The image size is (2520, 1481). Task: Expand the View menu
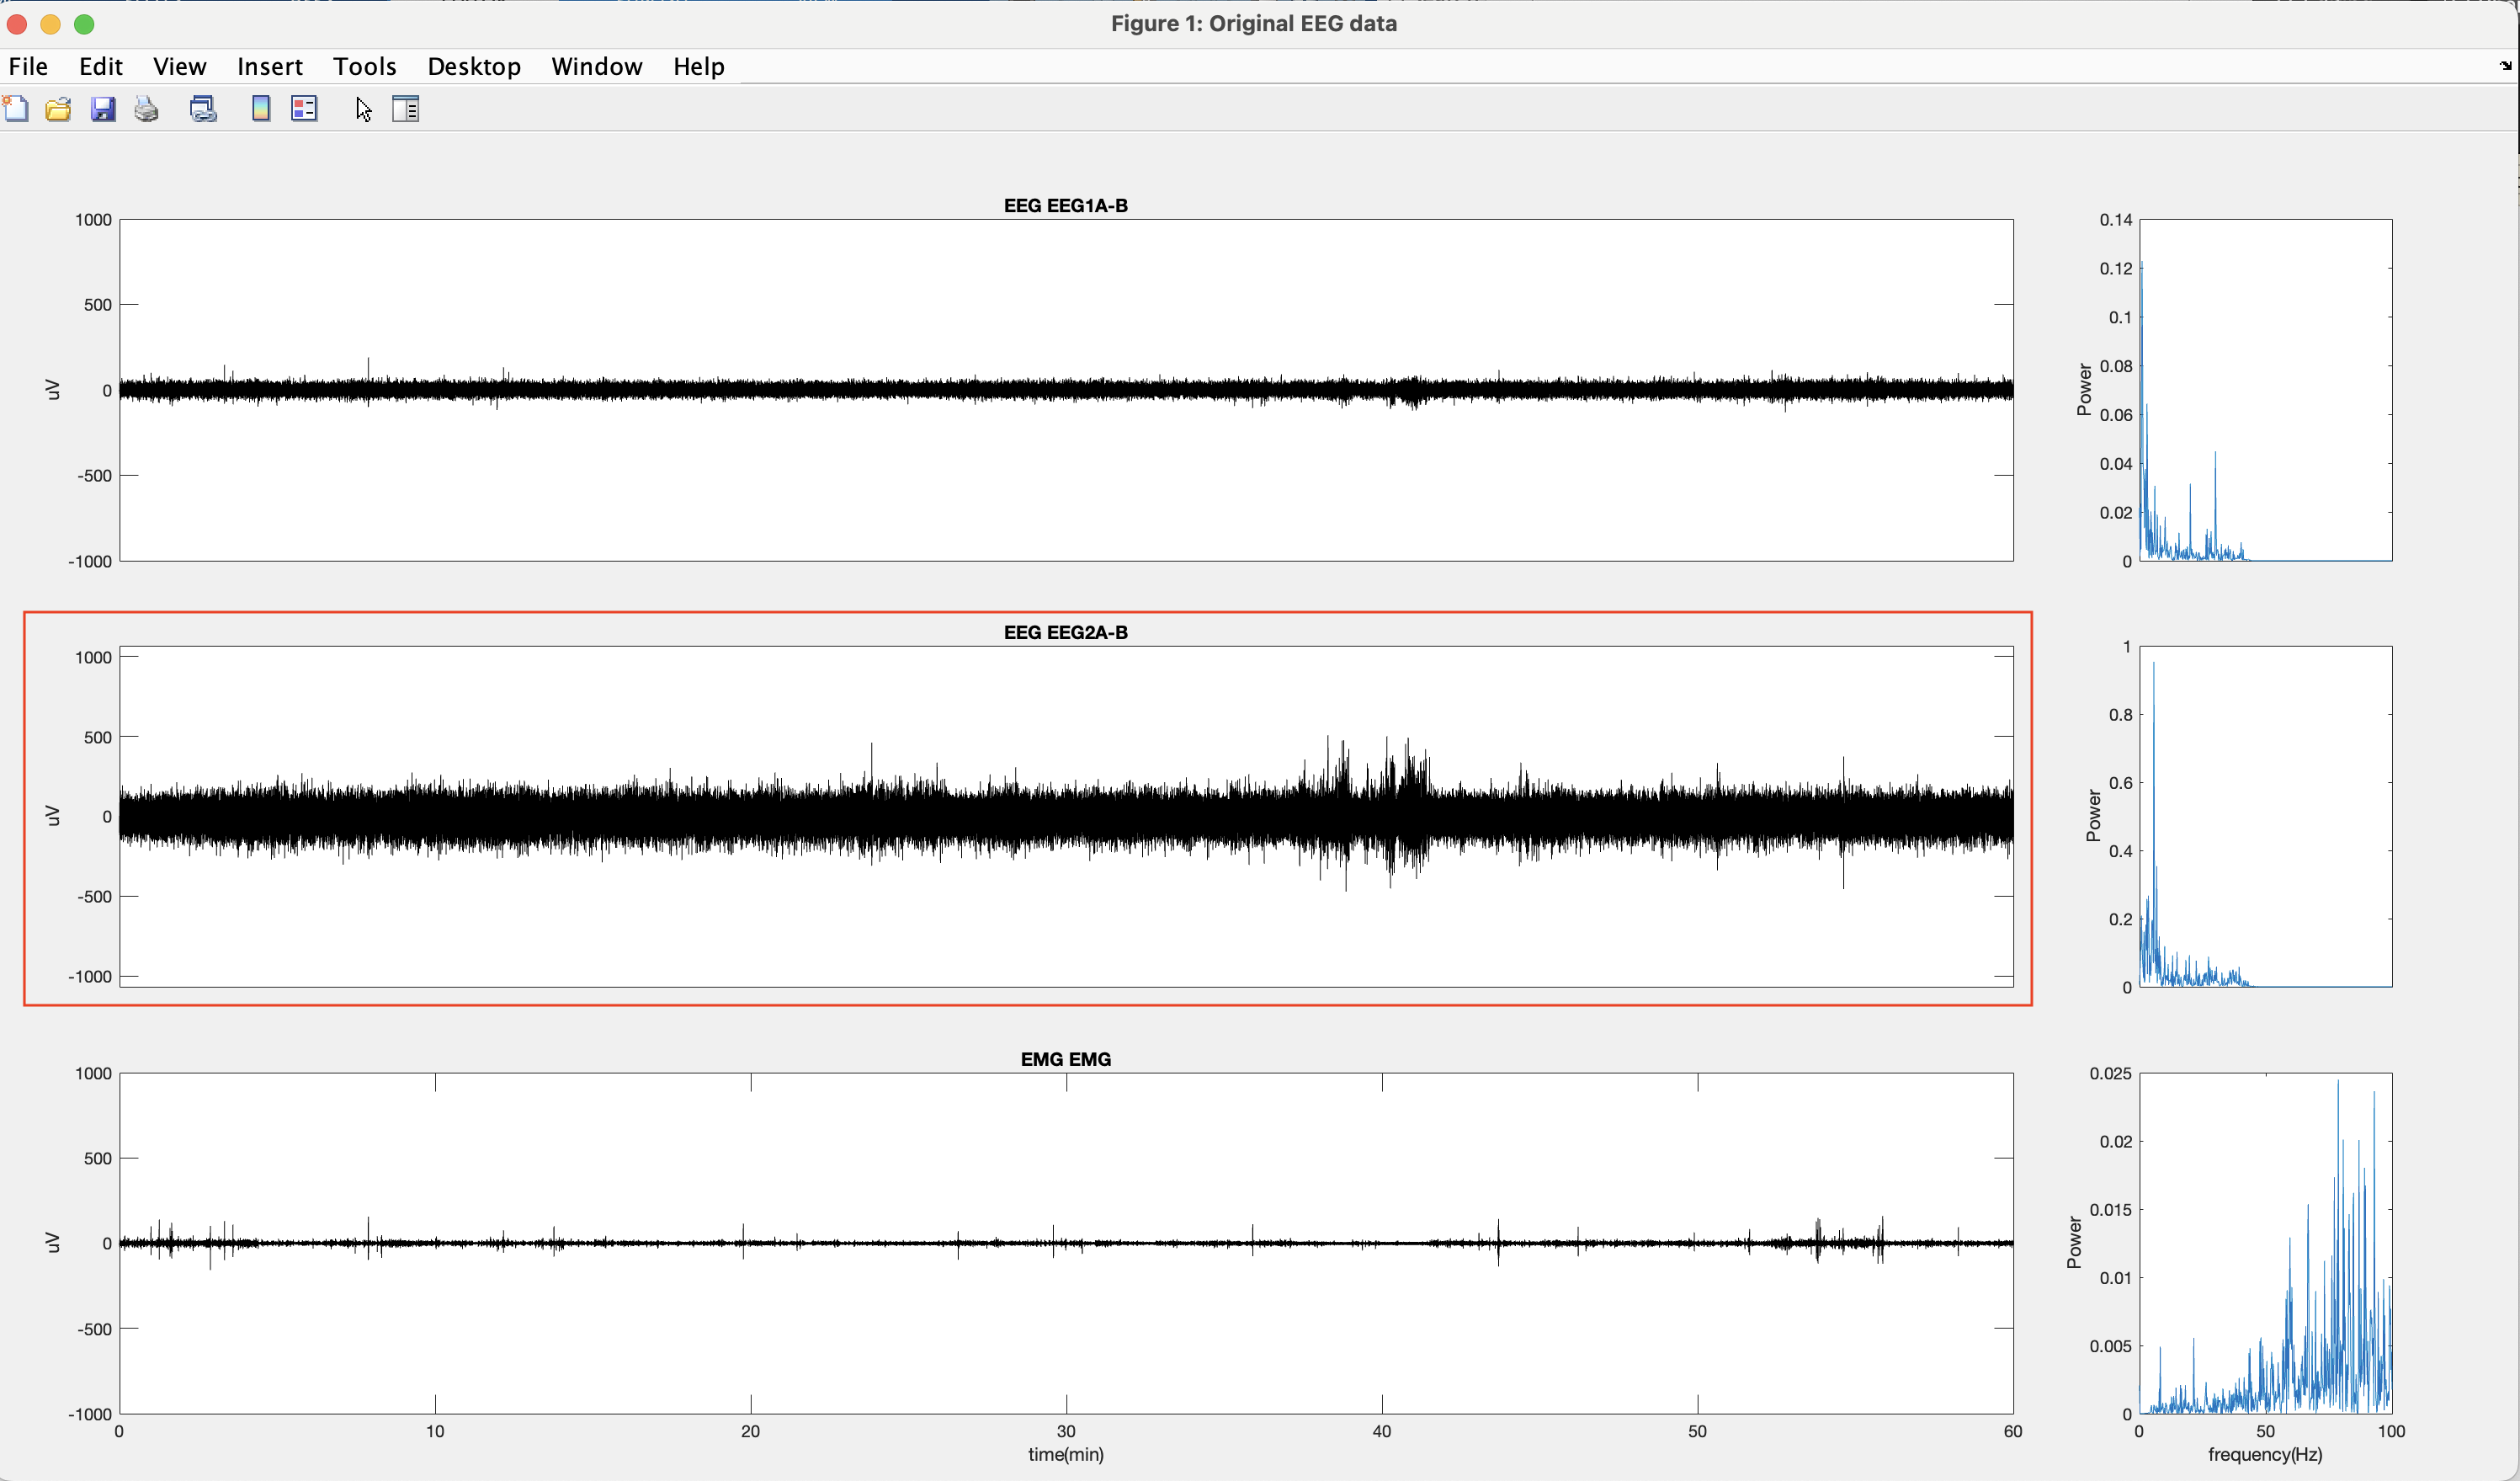[179, 66]
